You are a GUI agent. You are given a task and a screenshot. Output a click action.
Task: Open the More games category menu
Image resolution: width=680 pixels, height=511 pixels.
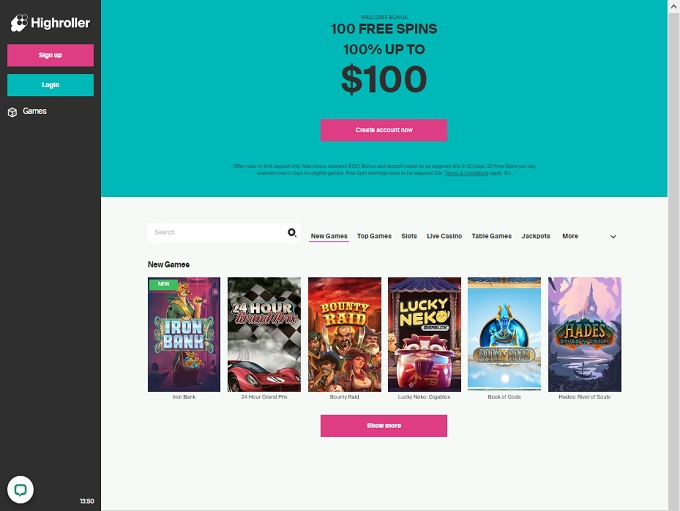[570, 236]
